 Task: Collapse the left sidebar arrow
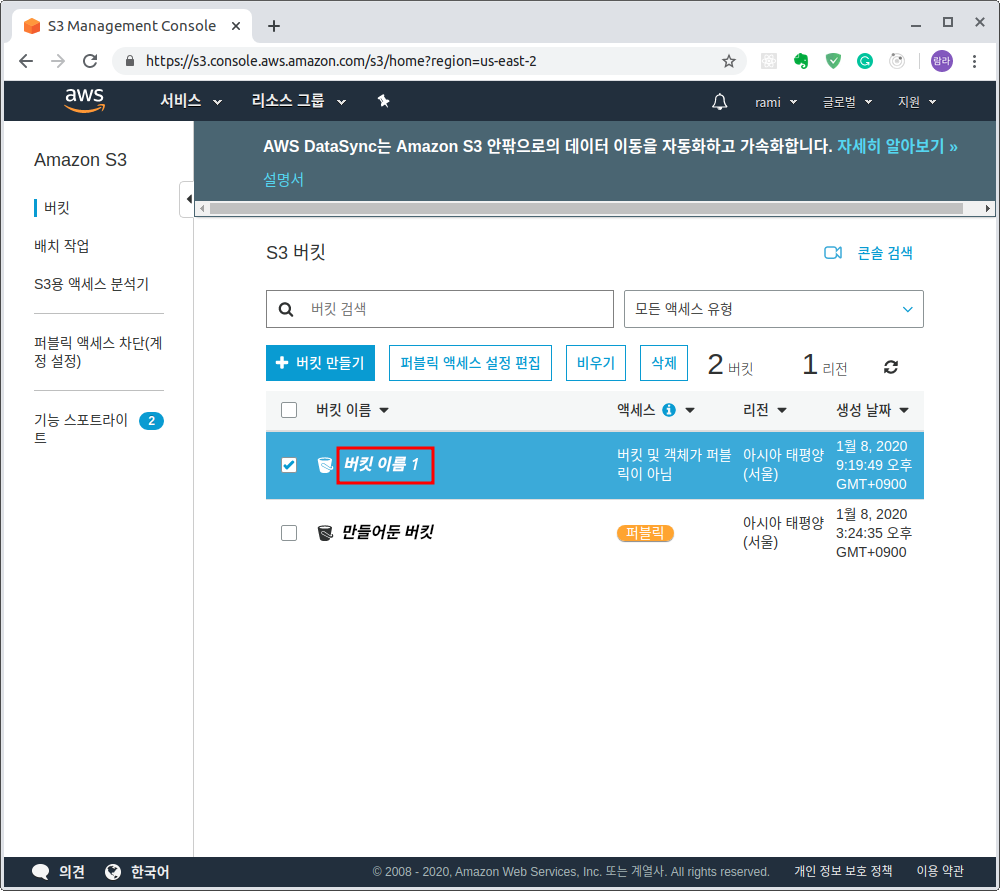point(188,199)
